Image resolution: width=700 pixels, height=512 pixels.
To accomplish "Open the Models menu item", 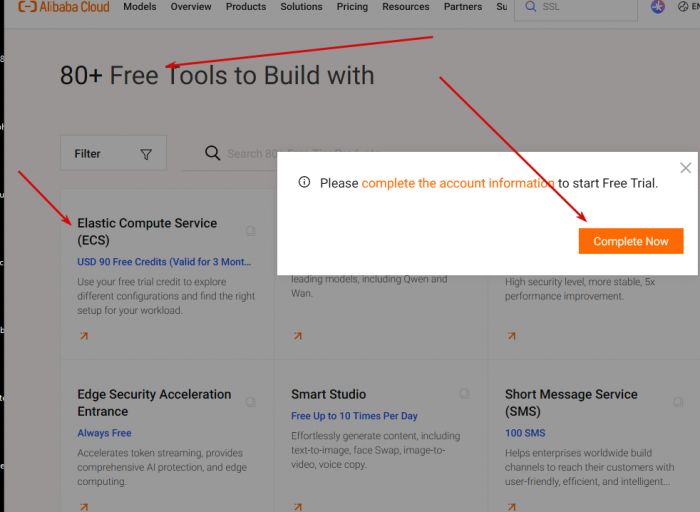I will (x=140, y=7).
